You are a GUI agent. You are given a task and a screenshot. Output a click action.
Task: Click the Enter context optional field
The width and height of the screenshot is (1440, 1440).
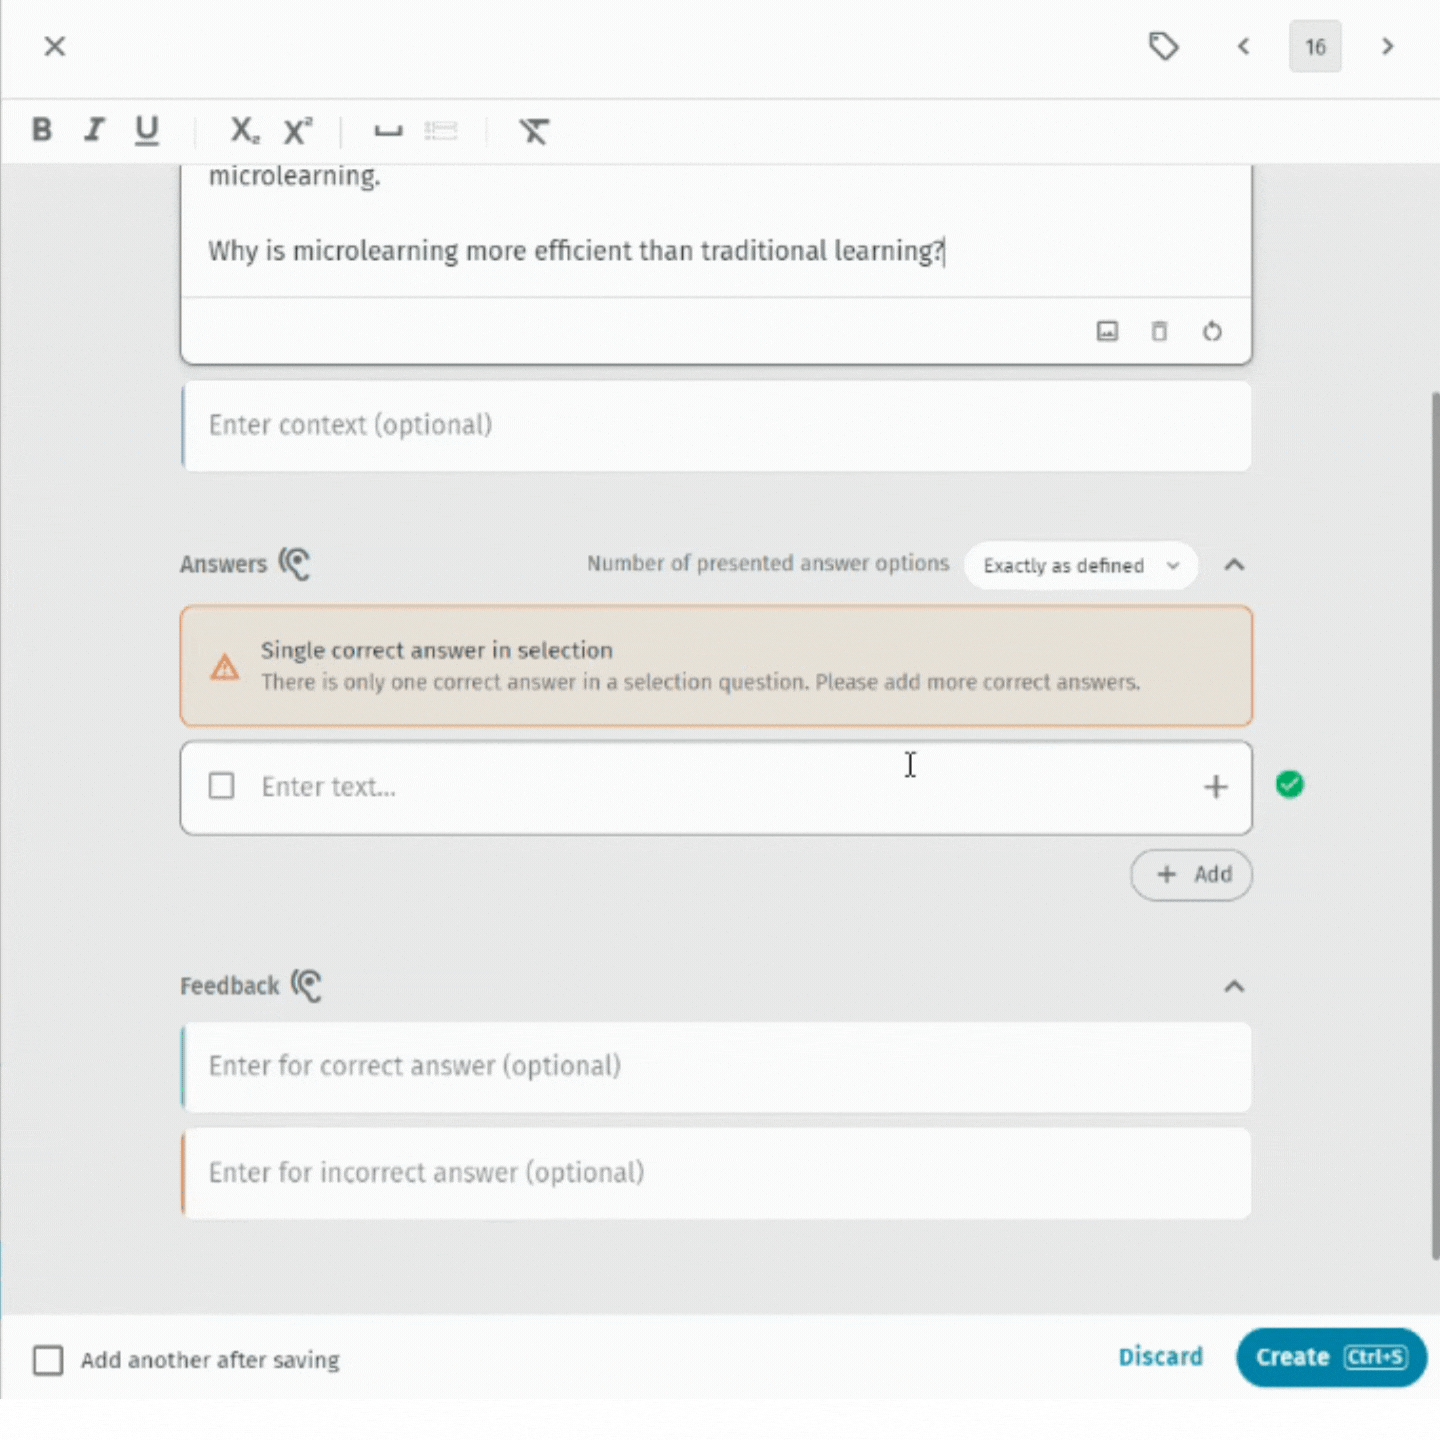click(x=716, y=425)
